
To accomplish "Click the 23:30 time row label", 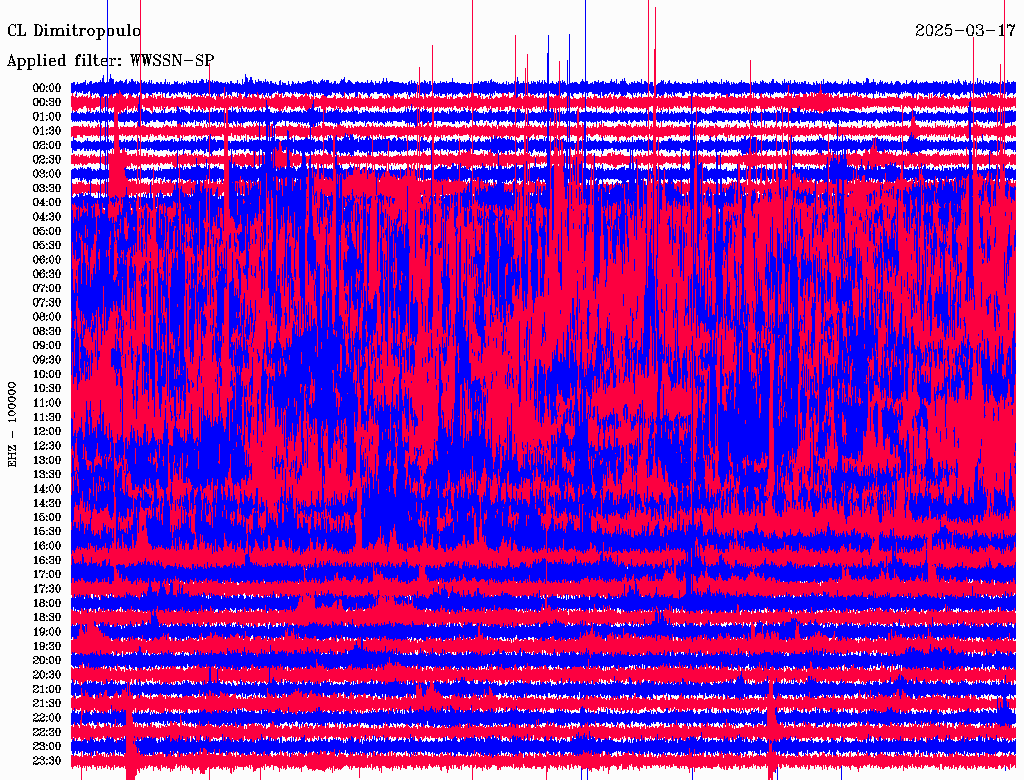I will pyautogui.click(x=47, y=760).
